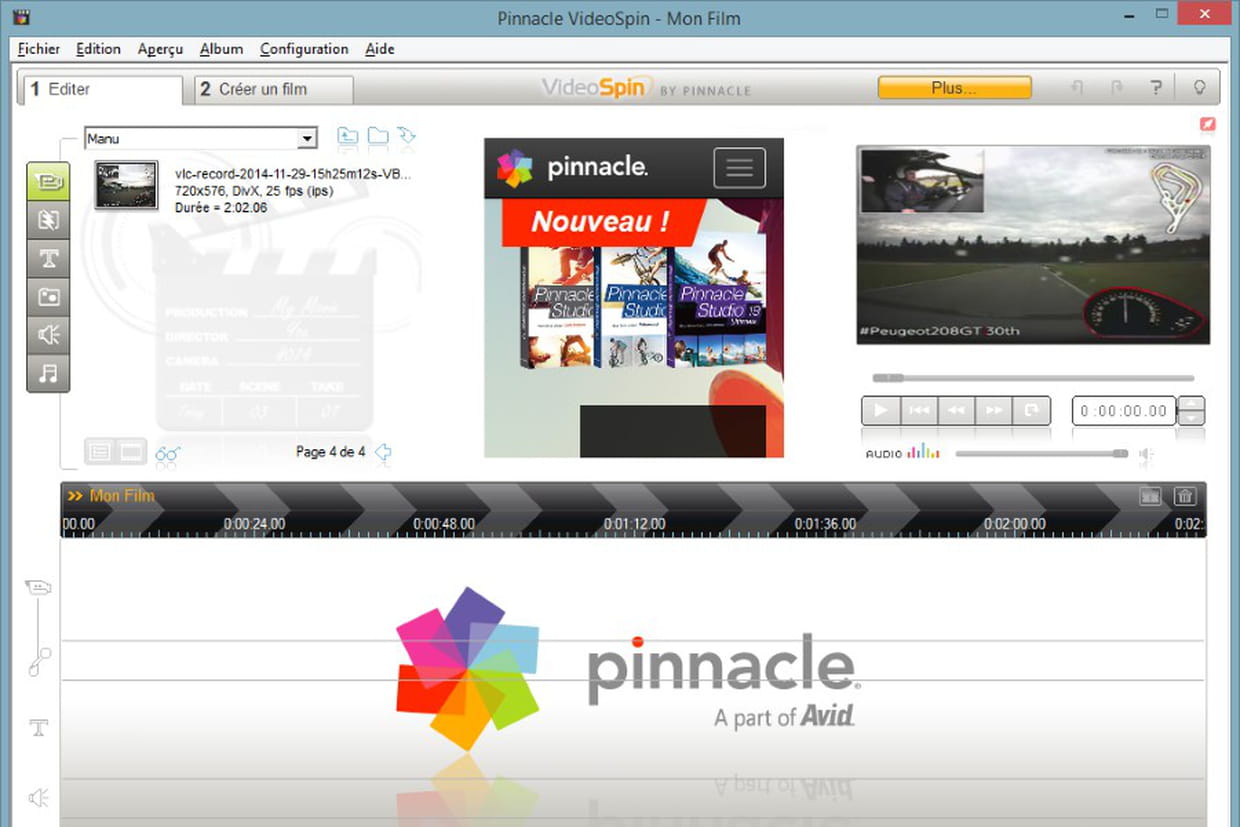Rewind the preview video
Screen dimensions: 1240x827
(x=956, y=410)
